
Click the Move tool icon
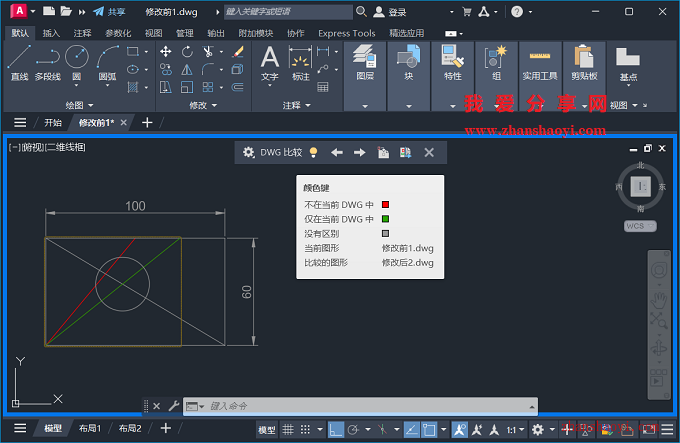(165, 52)
